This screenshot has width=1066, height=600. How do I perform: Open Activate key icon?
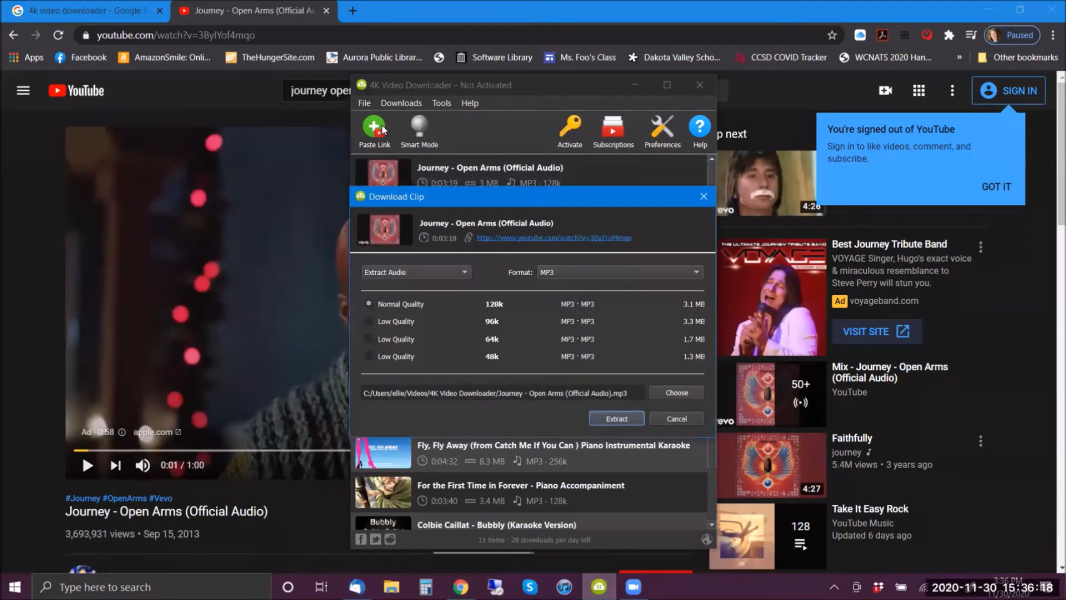tap(570, 126)
